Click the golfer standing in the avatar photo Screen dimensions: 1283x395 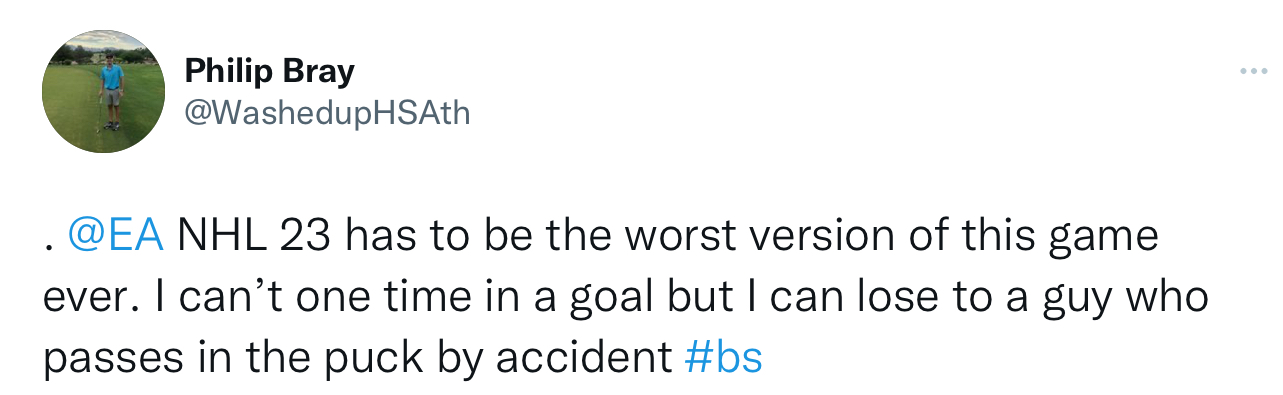coord(111,93)
